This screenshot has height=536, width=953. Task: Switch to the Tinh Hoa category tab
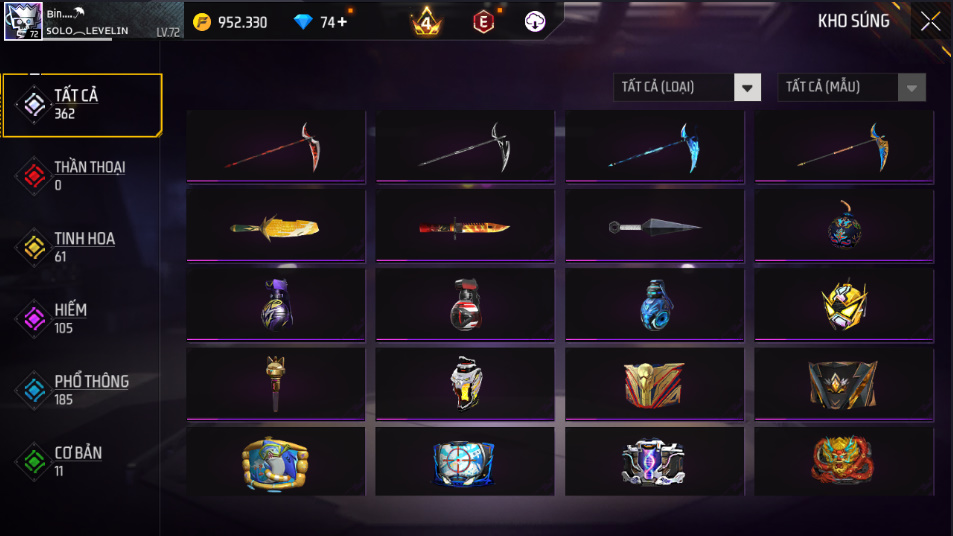click(x=82, y=247)
